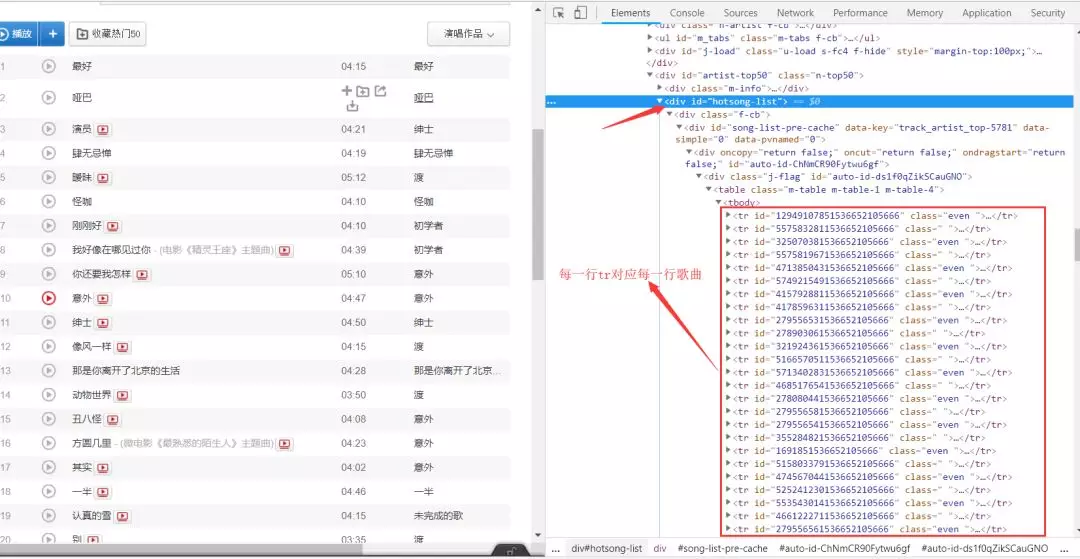Viewport: 1080px width, 559px height.
Task: Click breadcrumb #auto-id-ChNmCR90Fytwu6gf
Action: [844, 549]
